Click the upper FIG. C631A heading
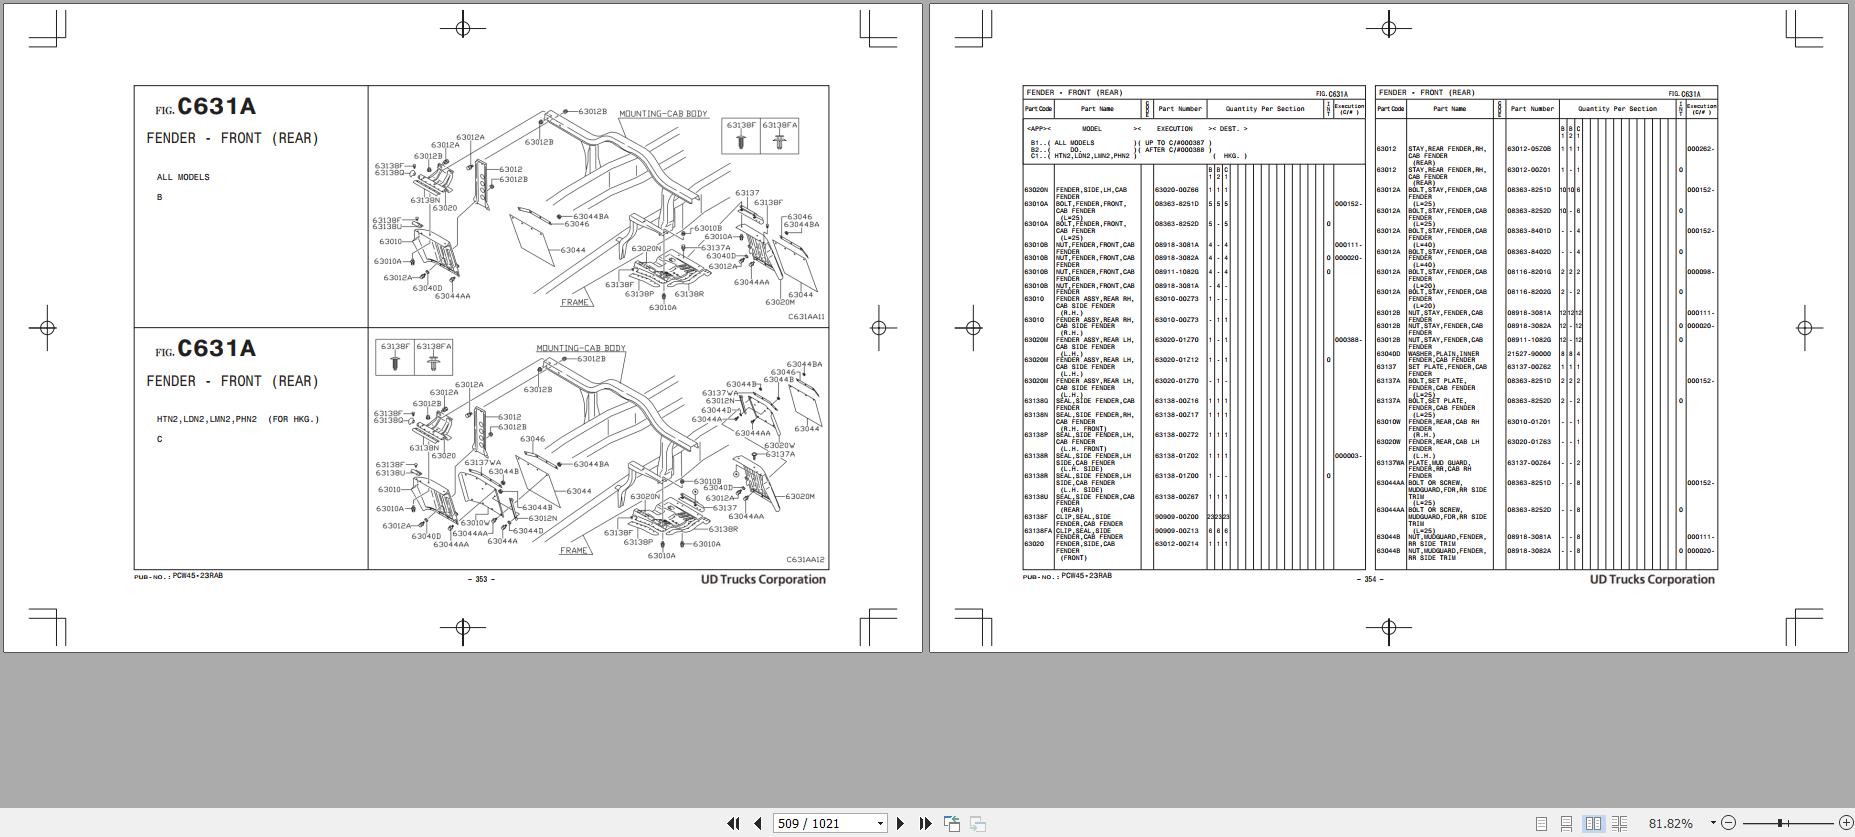Image resolution: width=1855 pixels, height=837 pixels. click(206, 107)
